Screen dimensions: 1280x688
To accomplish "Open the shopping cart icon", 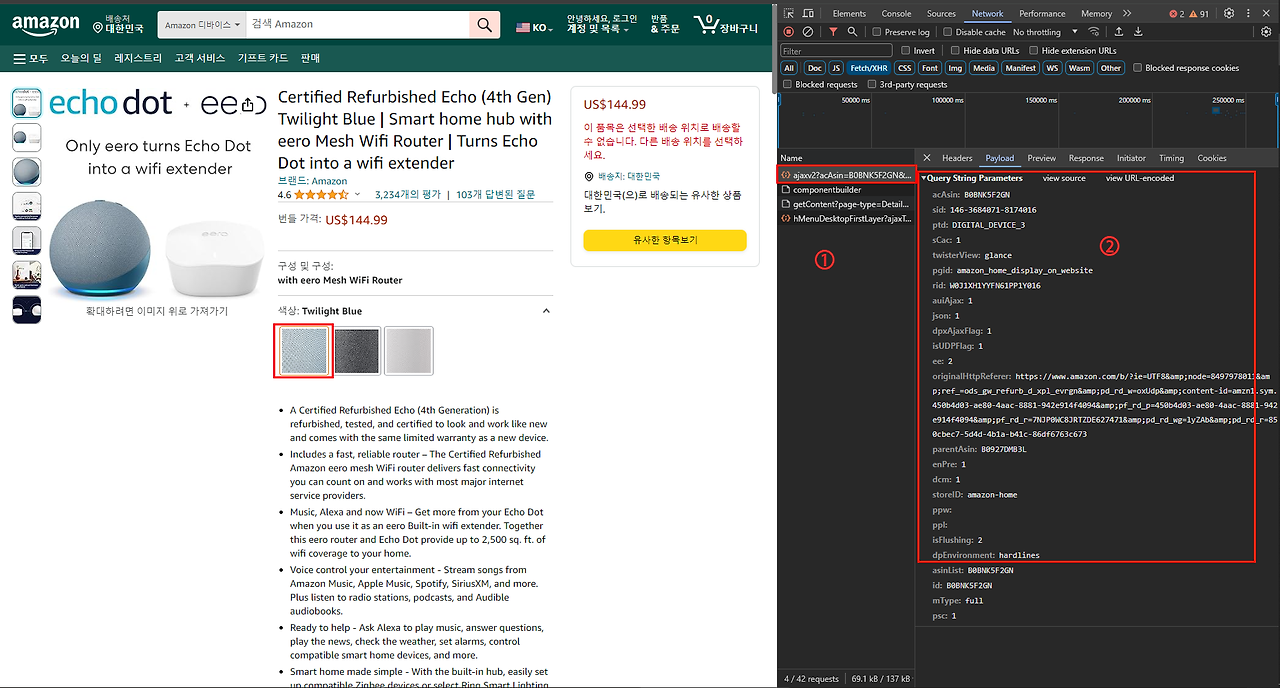I will point(726,24).
